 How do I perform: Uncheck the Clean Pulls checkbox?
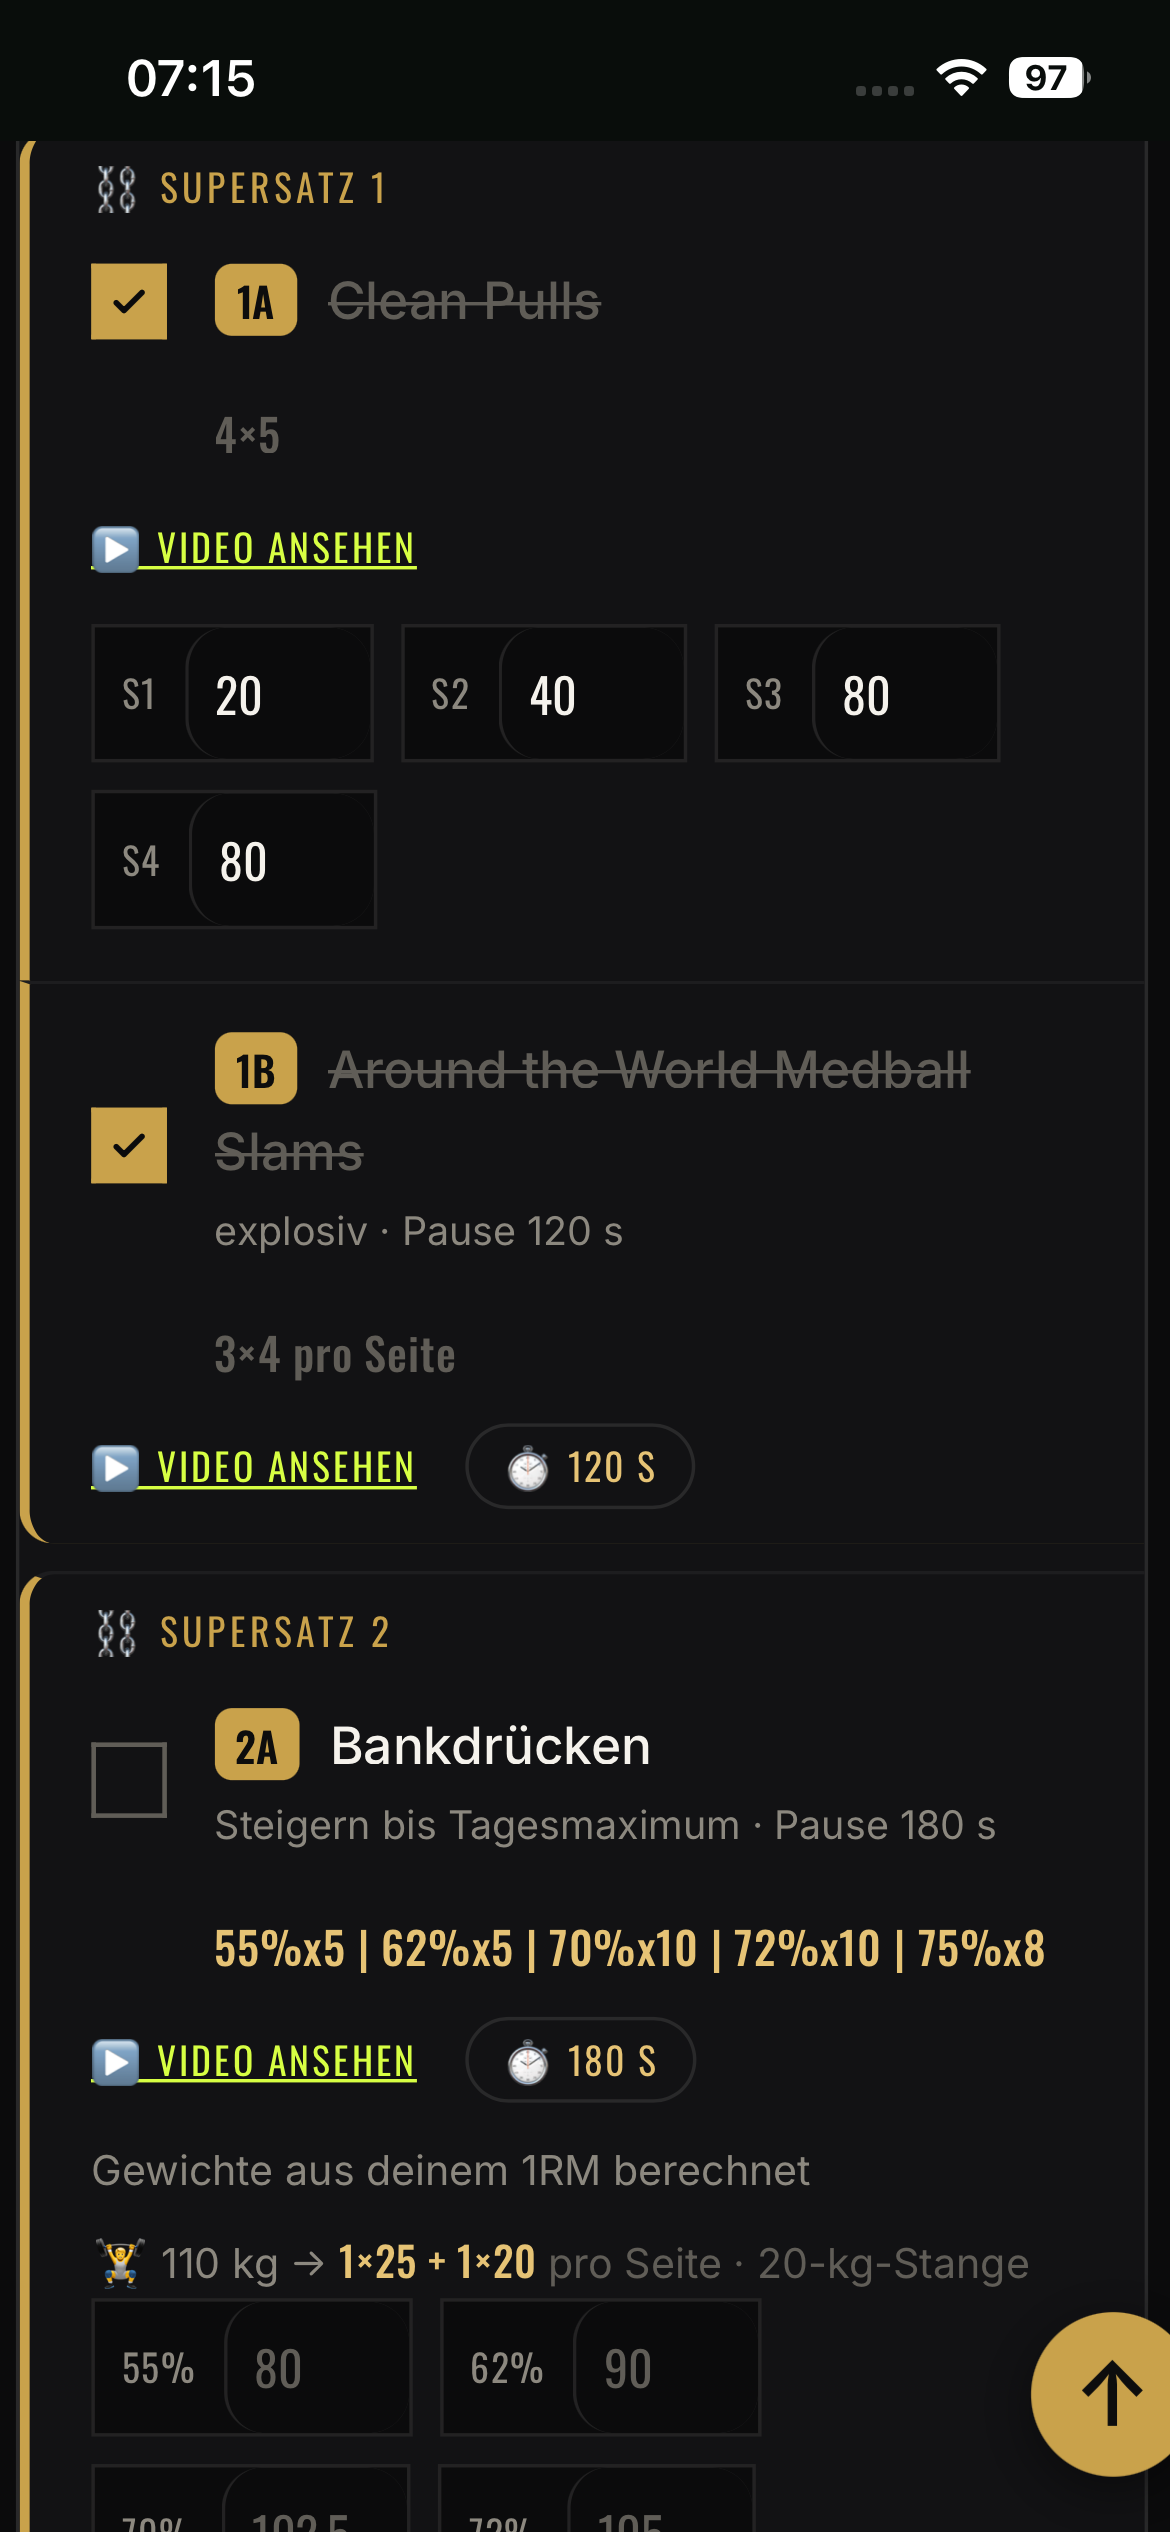pos(129,302)
